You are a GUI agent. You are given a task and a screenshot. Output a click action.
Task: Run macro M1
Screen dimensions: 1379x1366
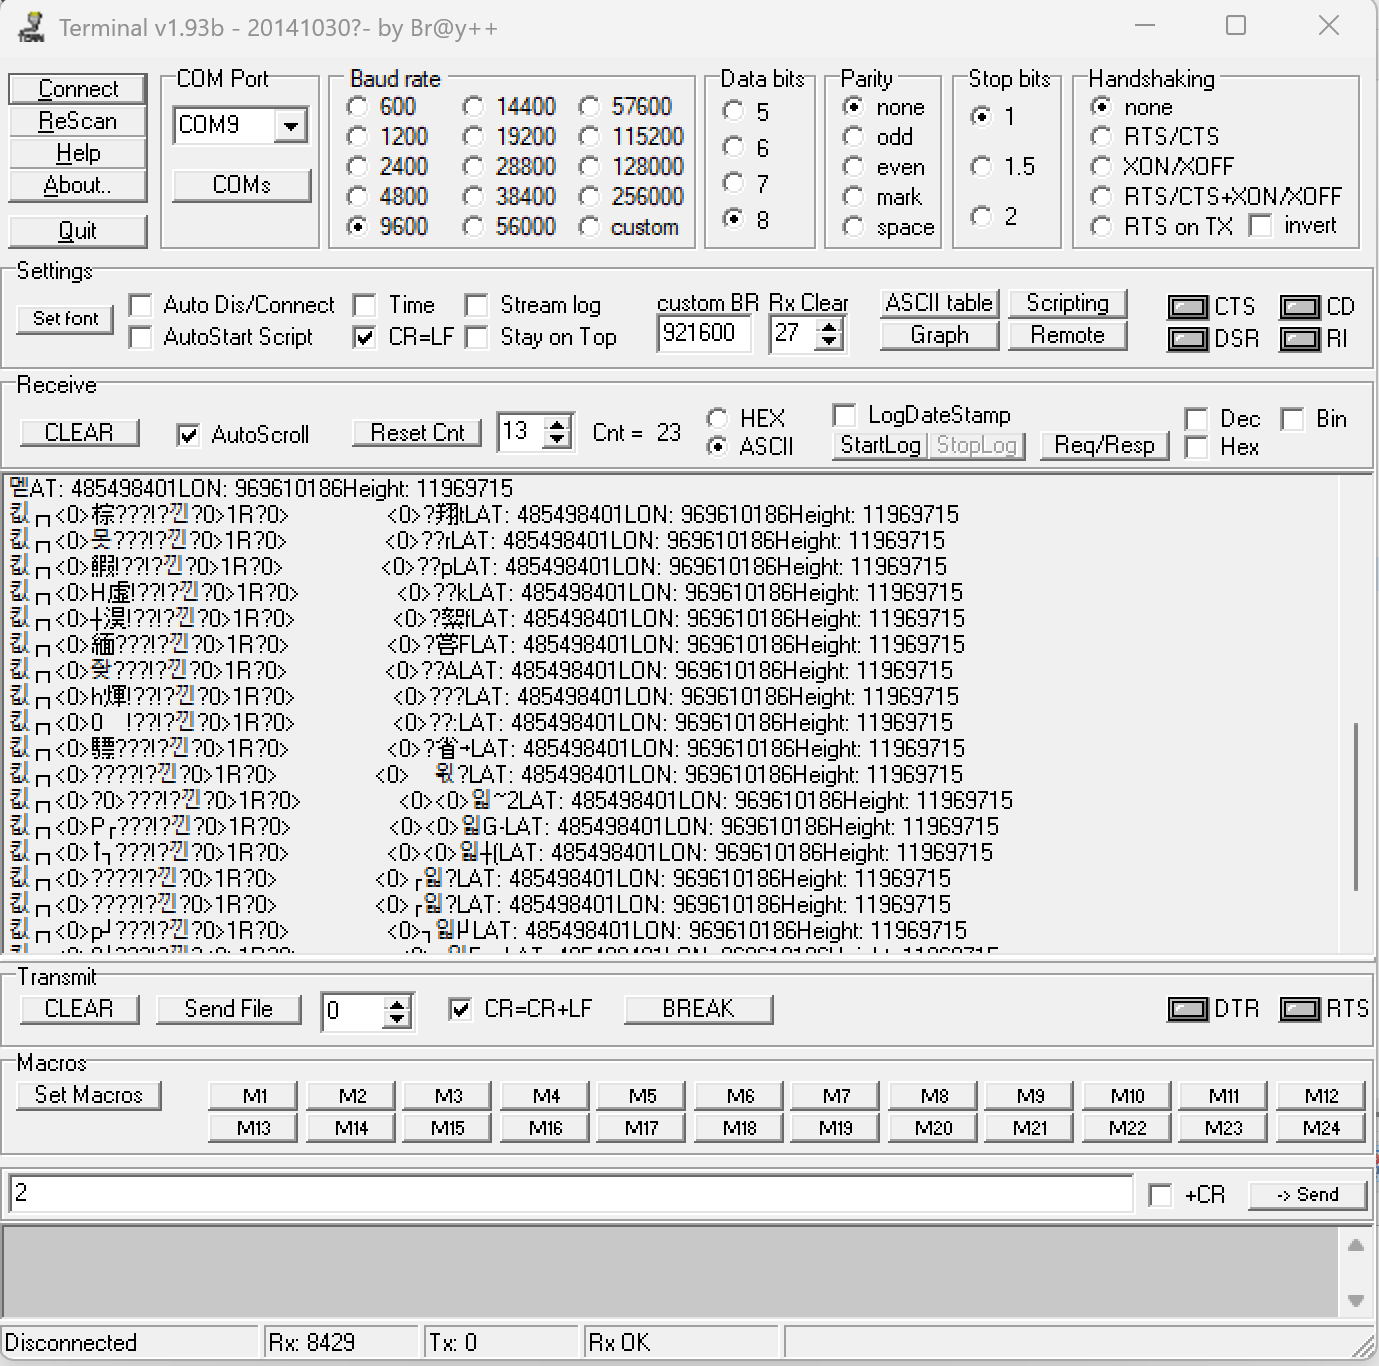[254, 1096]
